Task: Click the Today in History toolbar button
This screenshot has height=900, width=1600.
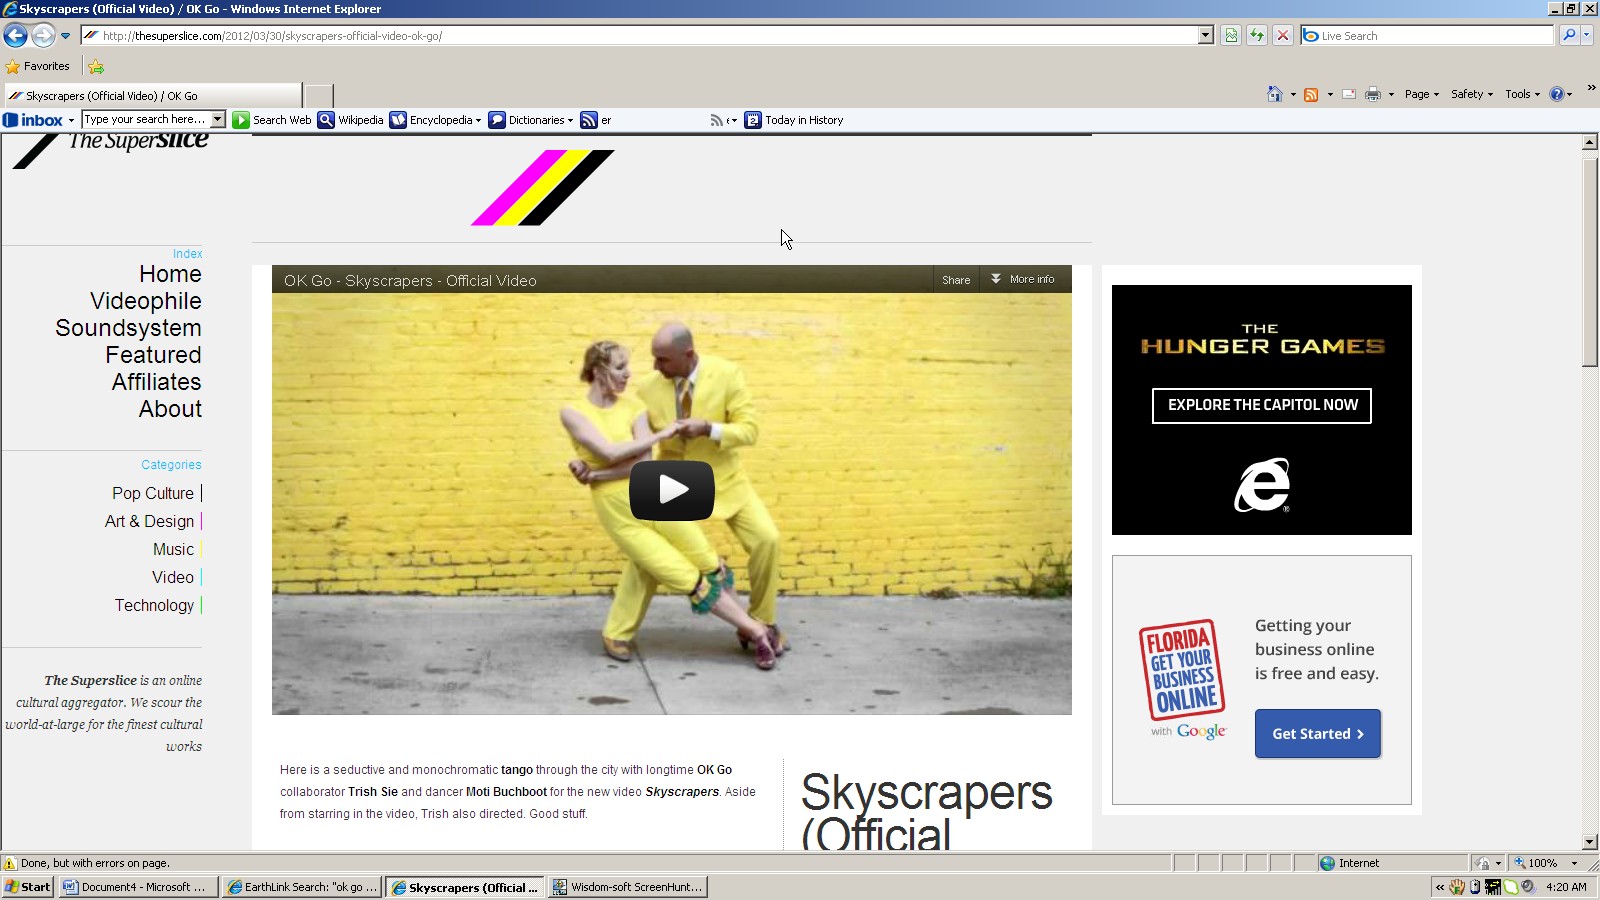Action: point(794,120)
